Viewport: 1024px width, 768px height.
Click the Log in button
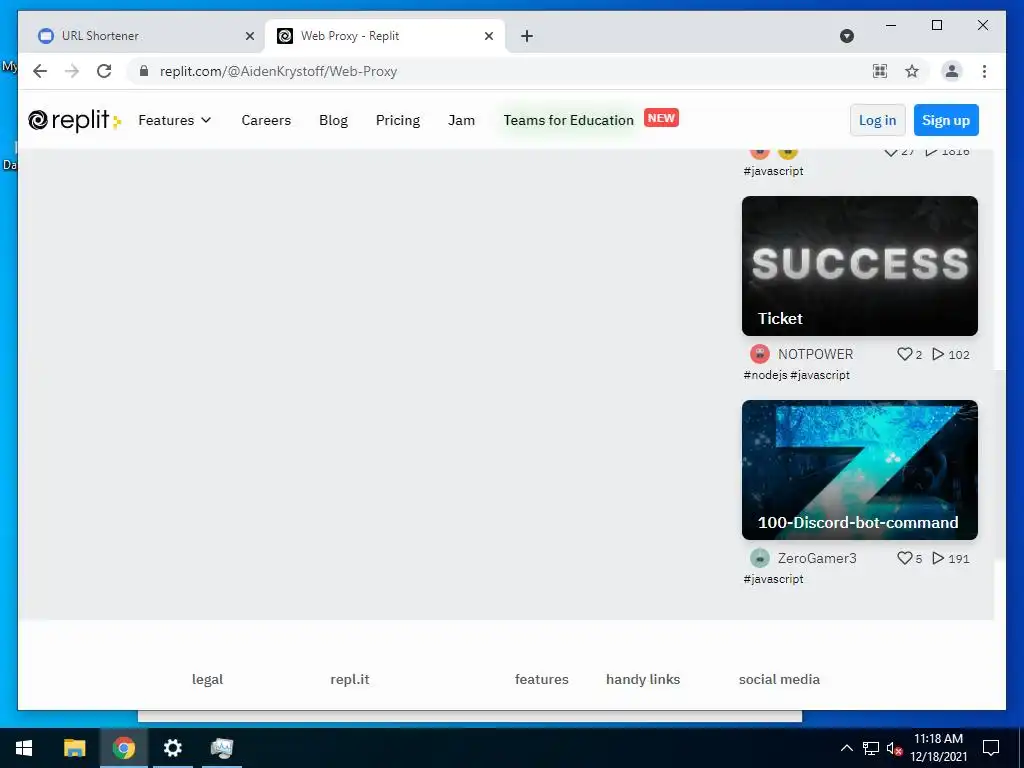click(877, 120)
